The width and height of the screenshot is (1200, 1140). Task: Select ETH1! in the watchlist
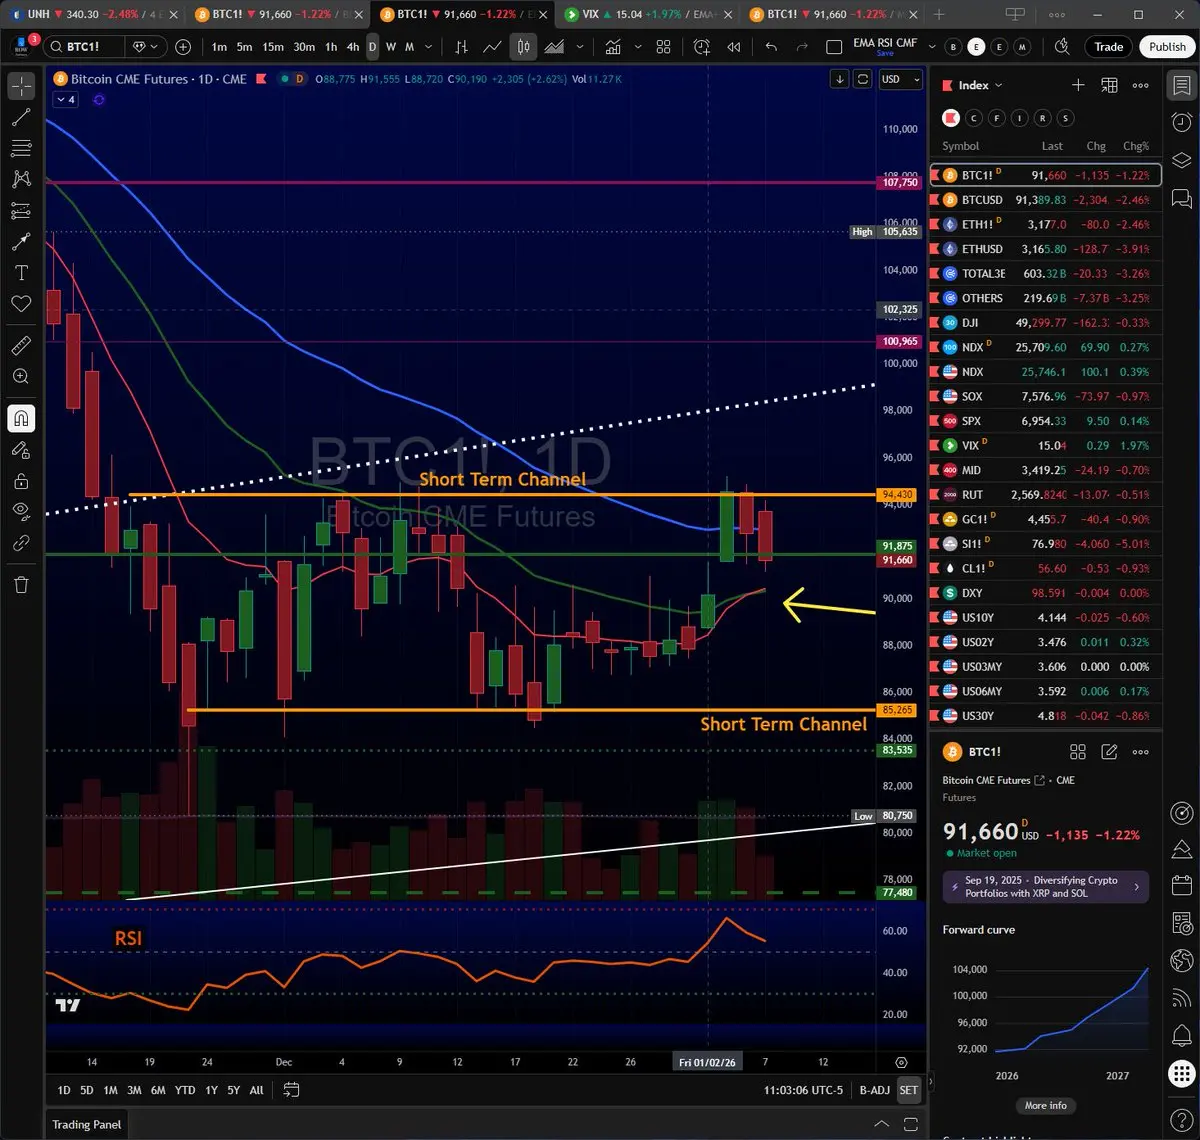(x=1046, y=224)
